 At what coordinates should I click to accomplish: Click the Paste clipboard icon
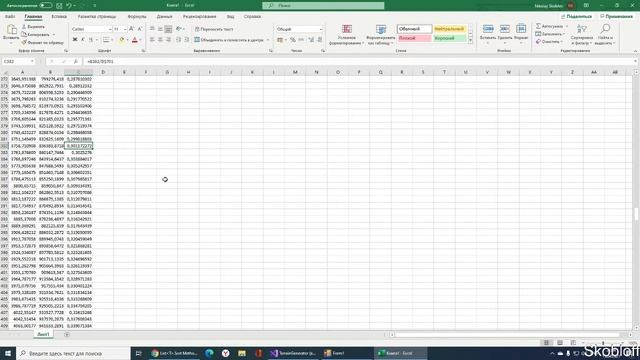11,30
